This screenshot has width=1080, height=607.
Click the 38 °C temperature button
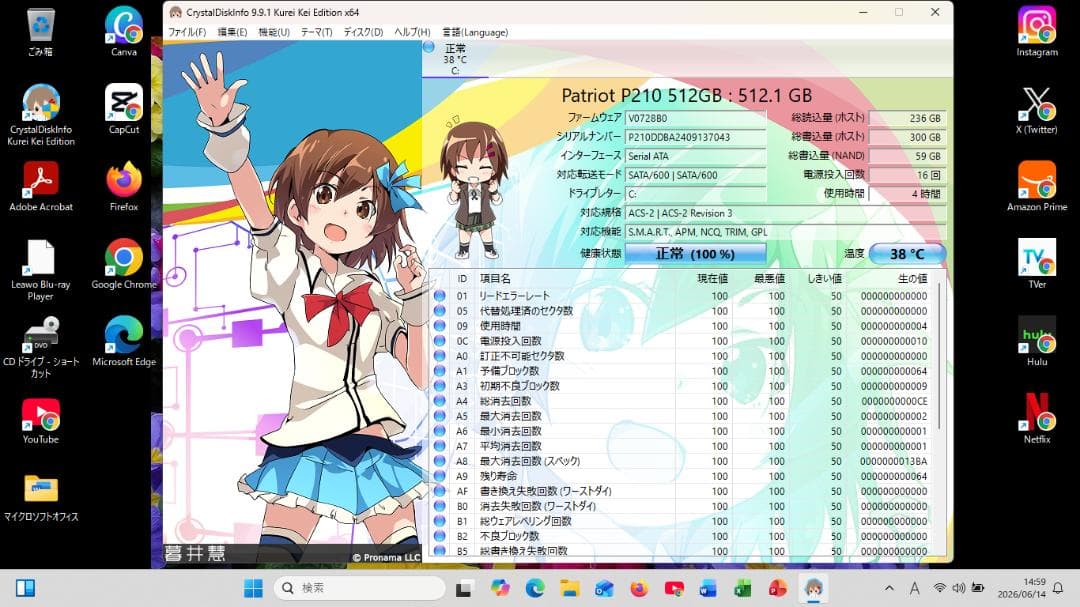(907, 254)
